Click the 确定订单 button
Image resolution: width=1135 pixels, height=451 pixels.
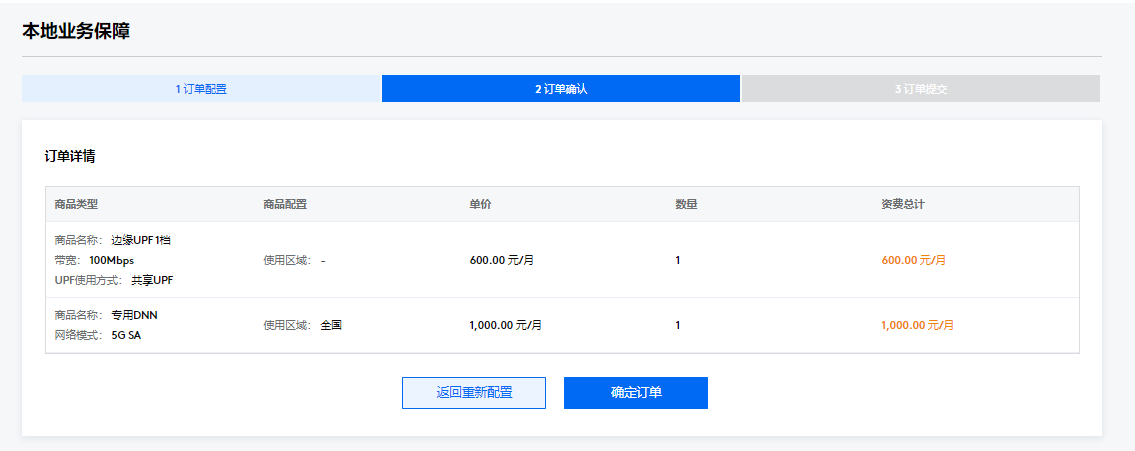(635, 393)
